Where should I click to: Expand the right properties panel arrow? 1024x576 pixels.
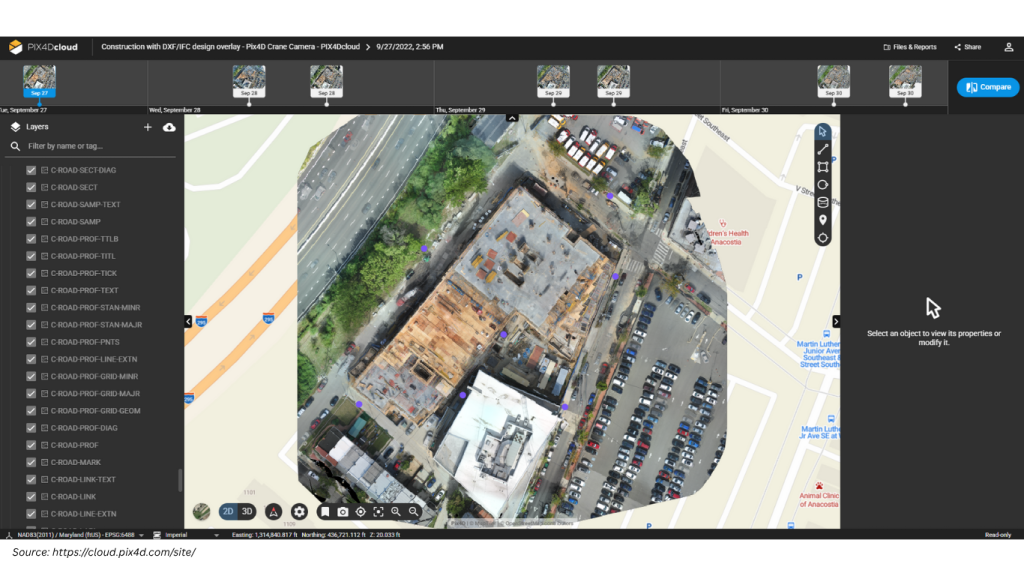point(836,321)
